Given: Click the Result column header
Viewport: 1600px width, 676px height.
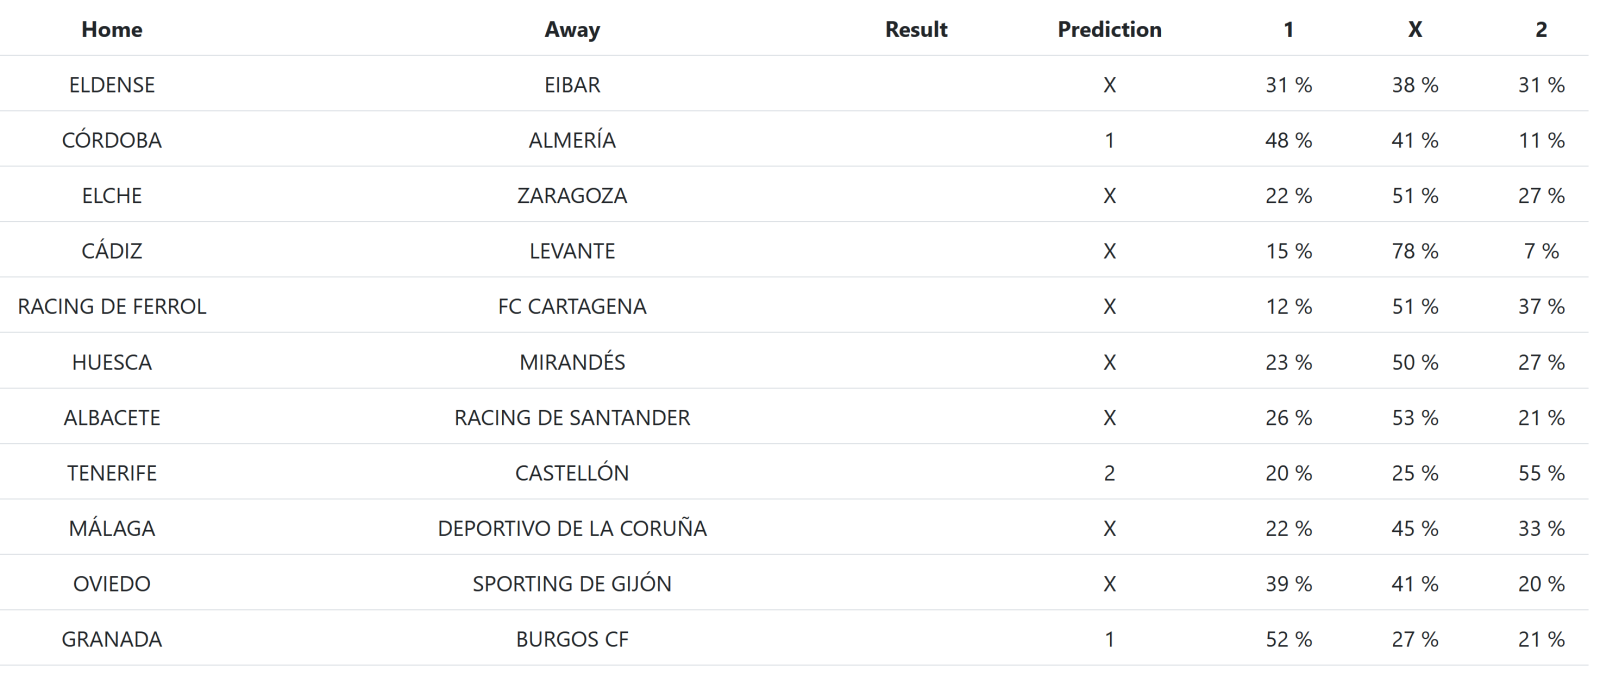Looking at the screenshot, I should (916, 30).
